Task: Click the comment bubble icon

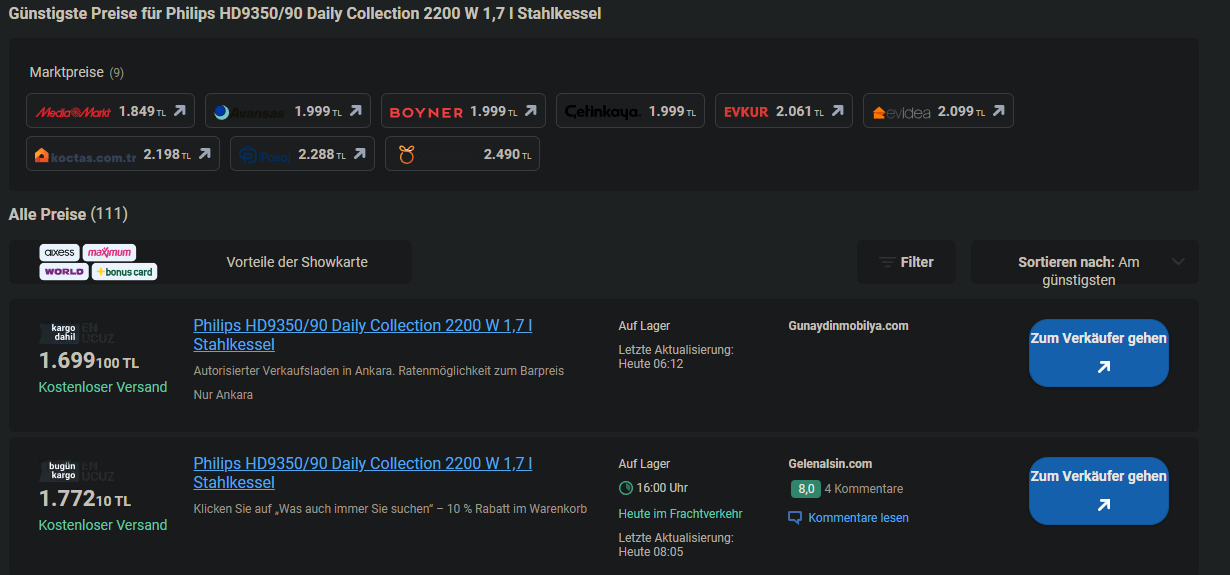Action: click(795, 518)
